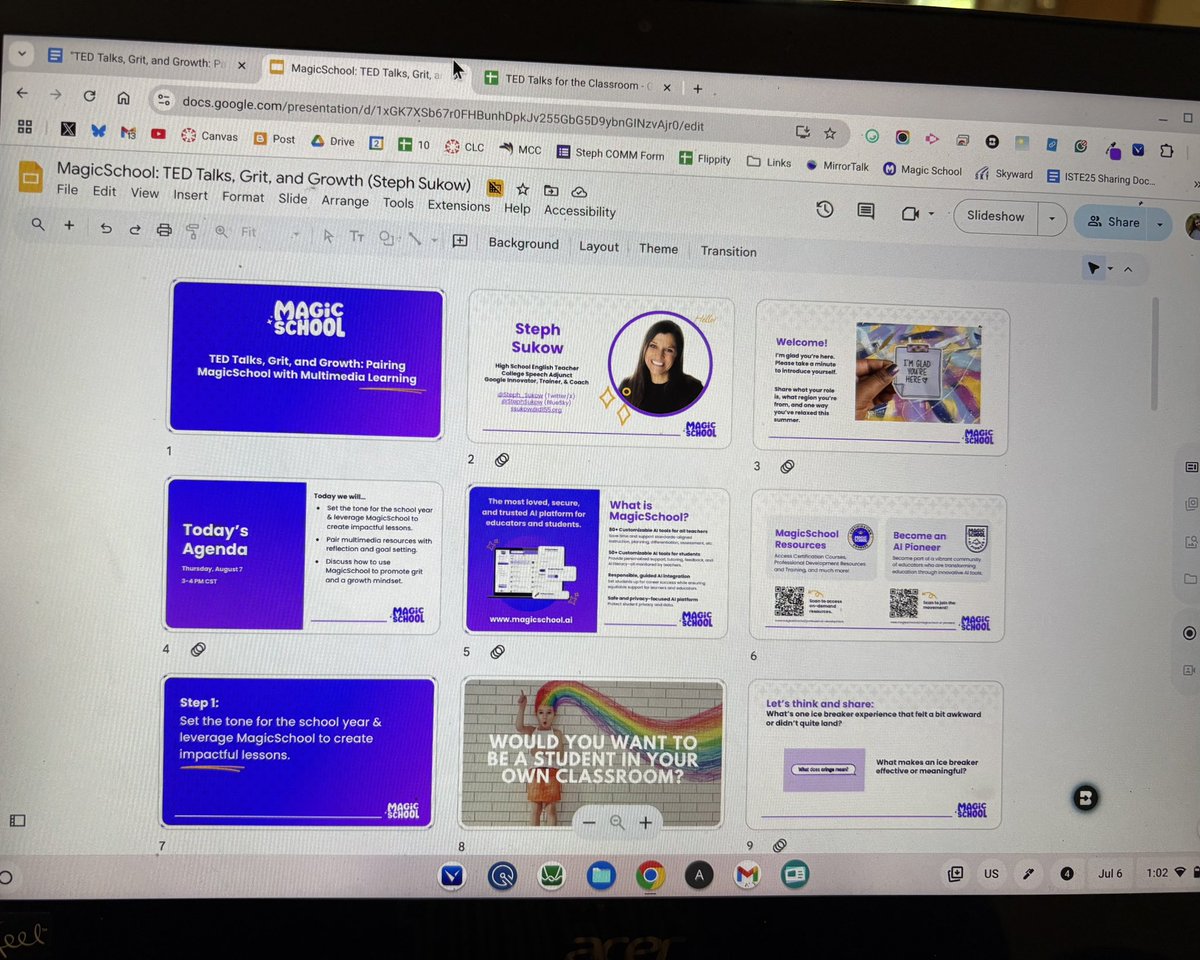Insert a shape from the toolbar

[386, 238]
